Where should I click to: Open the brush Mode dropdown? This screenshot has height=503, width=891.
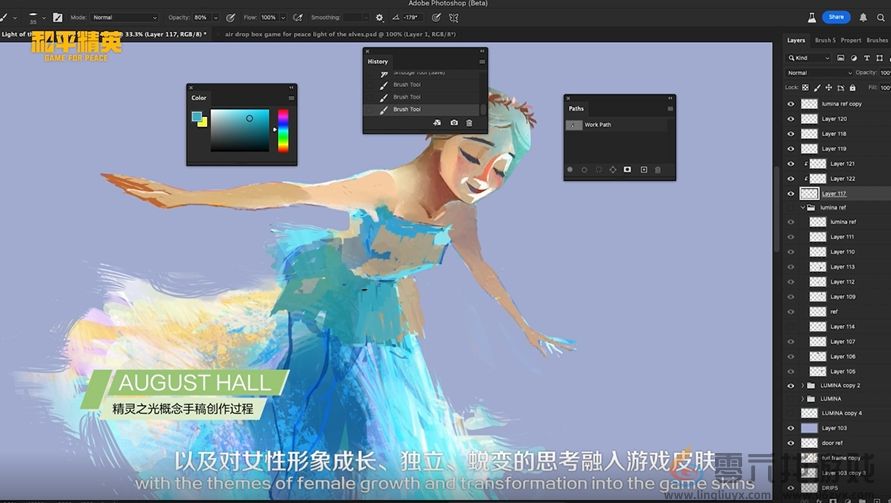tap(125, 18)
